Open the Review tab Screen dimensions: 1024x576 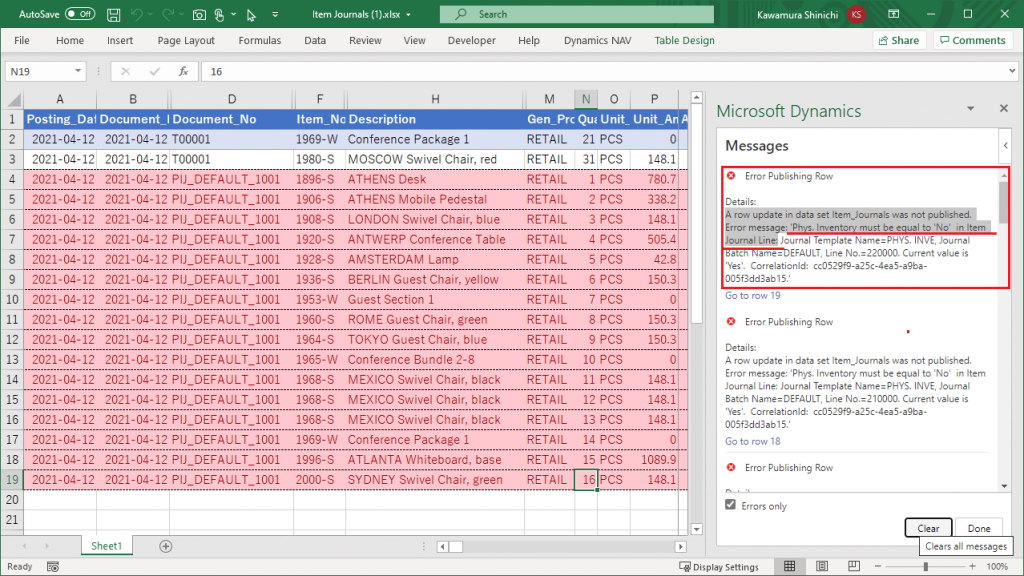tap(365, 40)
